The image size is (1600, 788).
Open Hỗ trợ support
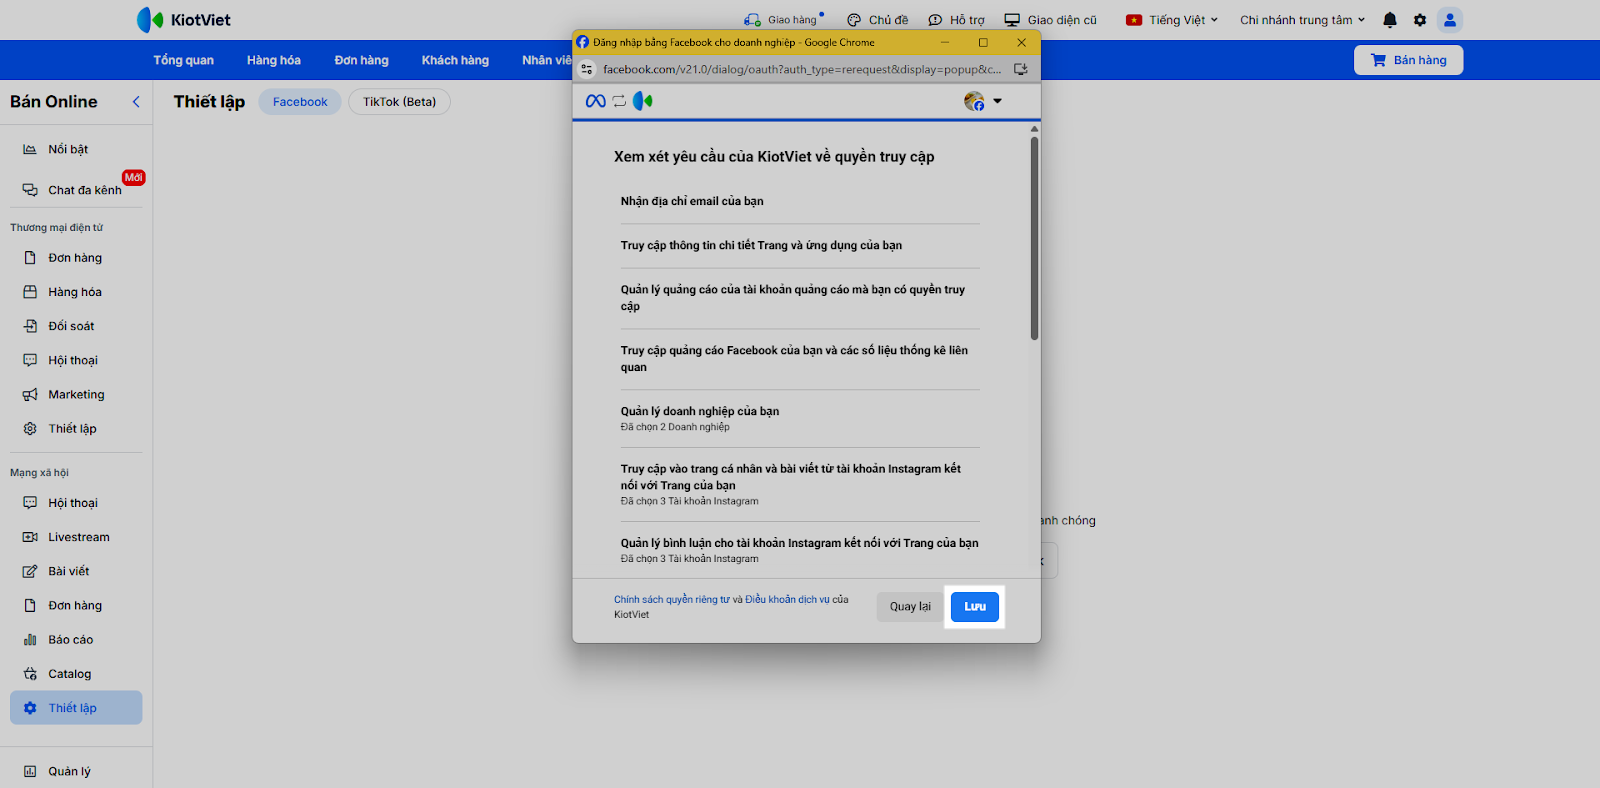click(x=956, y=20)
